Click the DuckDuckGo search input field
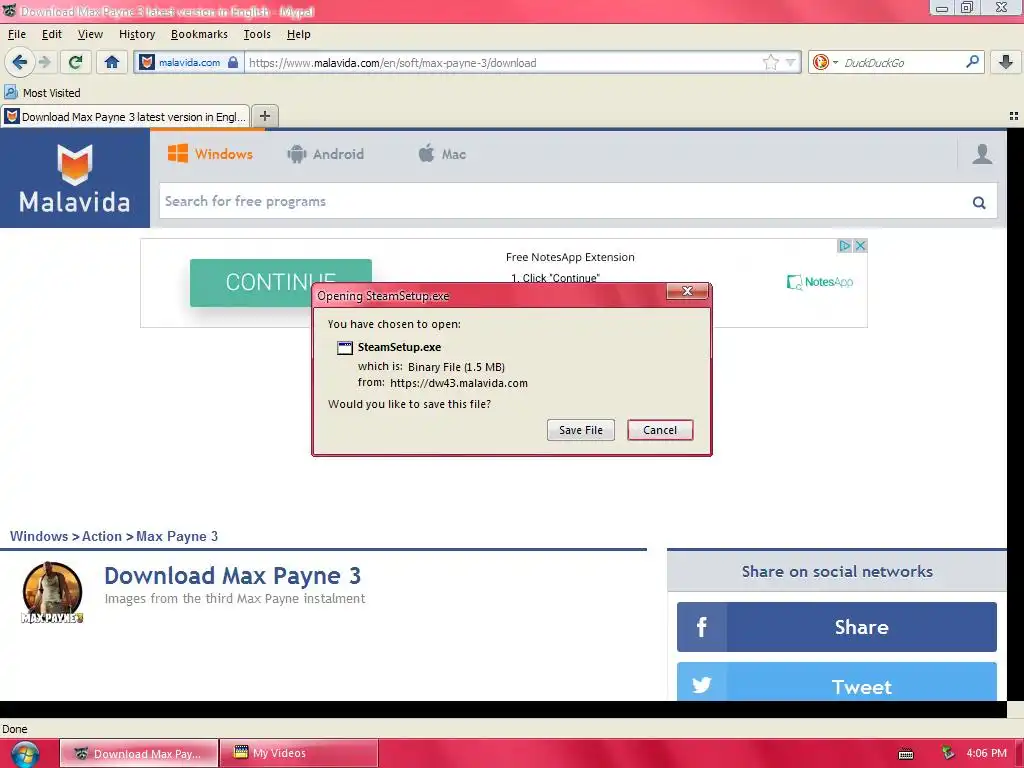This screenshot has height=768, width=1024. click(x=901, y=63)
